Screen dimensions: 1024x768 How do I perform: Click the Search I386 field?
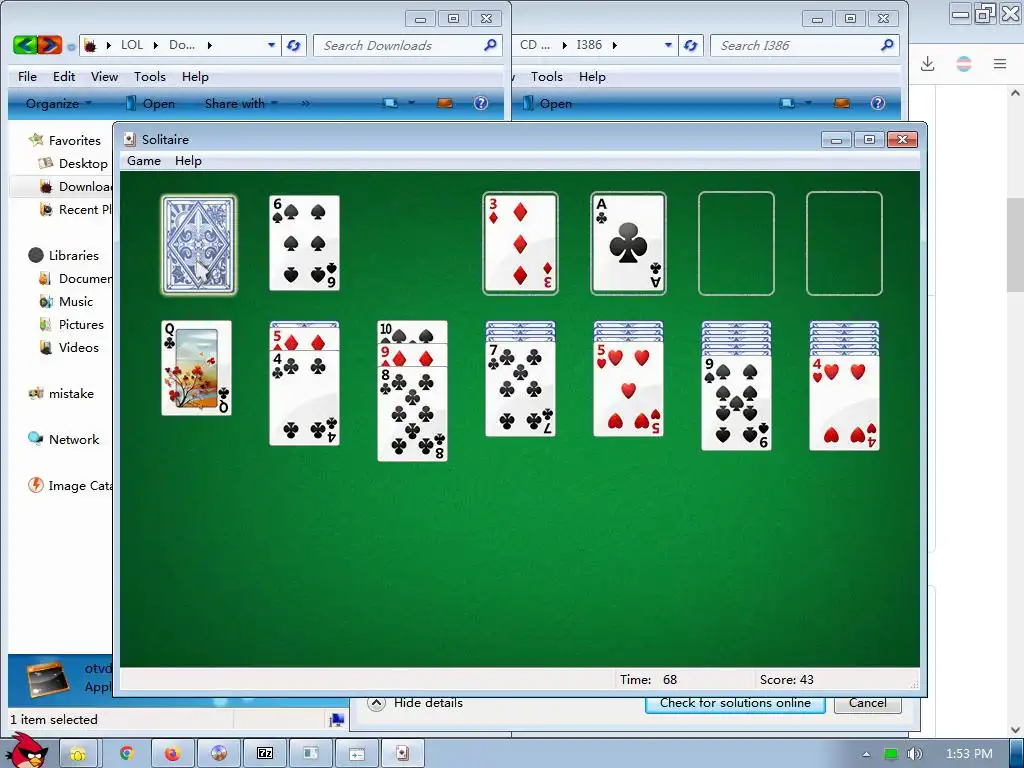pyautogui.click(x=805, y=45)
